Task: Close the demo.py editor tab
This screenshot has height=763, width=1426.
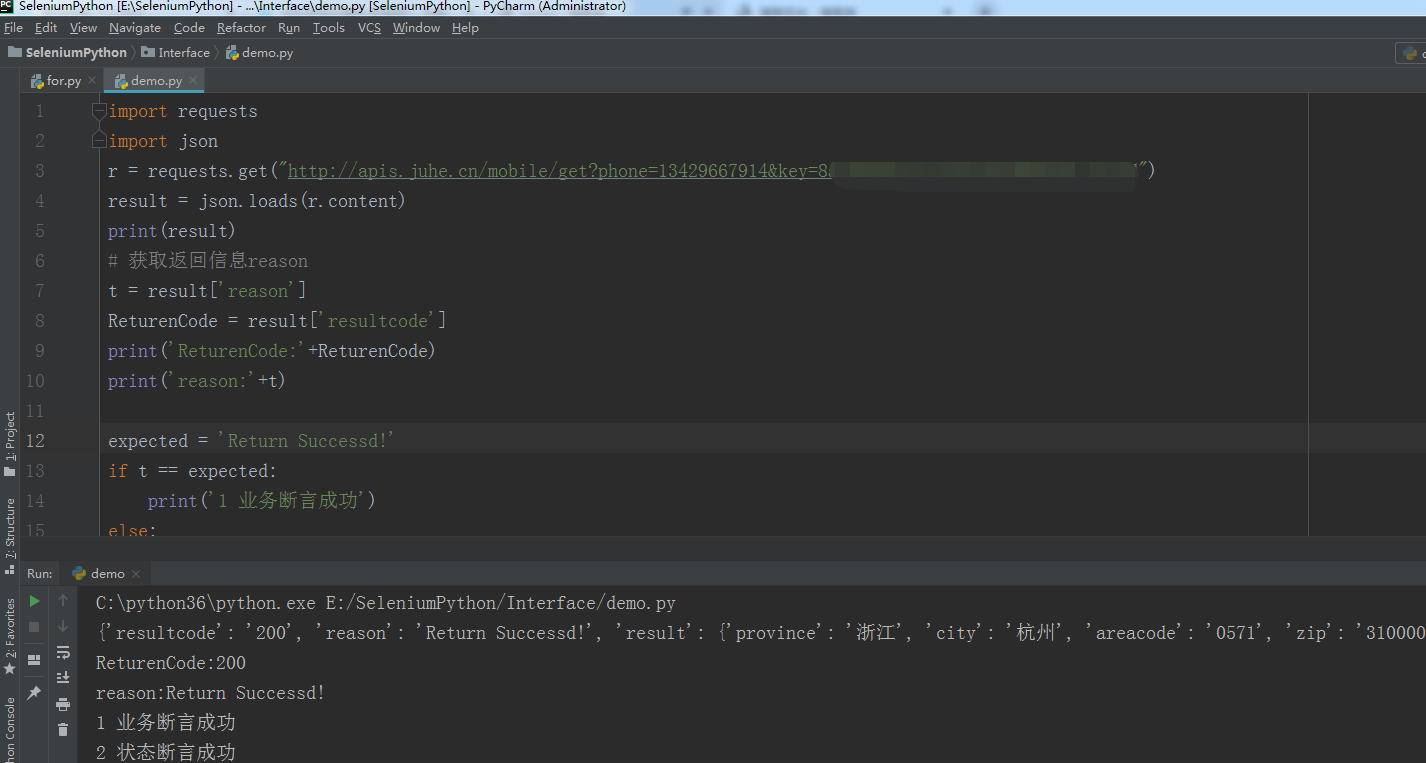Action: pyautogui.click(x=193, y=80)
